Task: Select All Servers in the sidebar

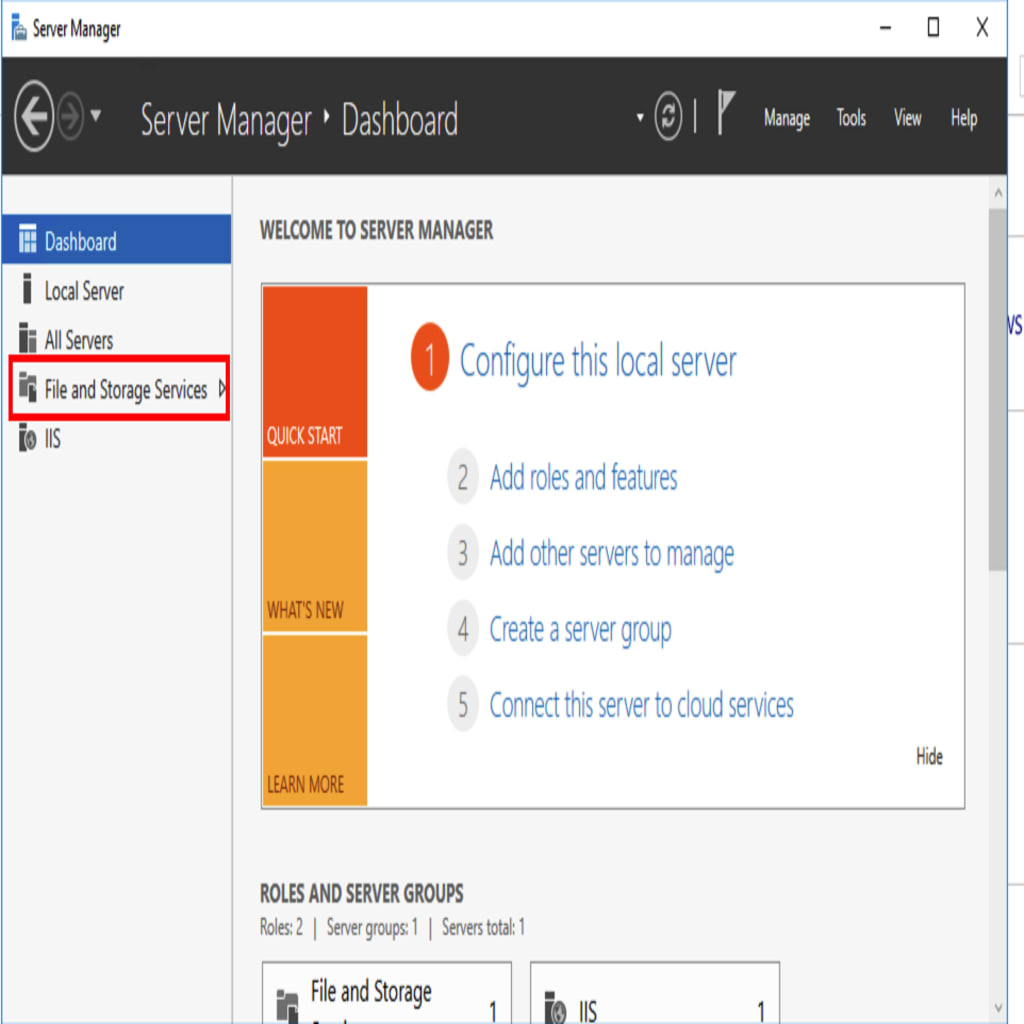Action: click(116, 340)
